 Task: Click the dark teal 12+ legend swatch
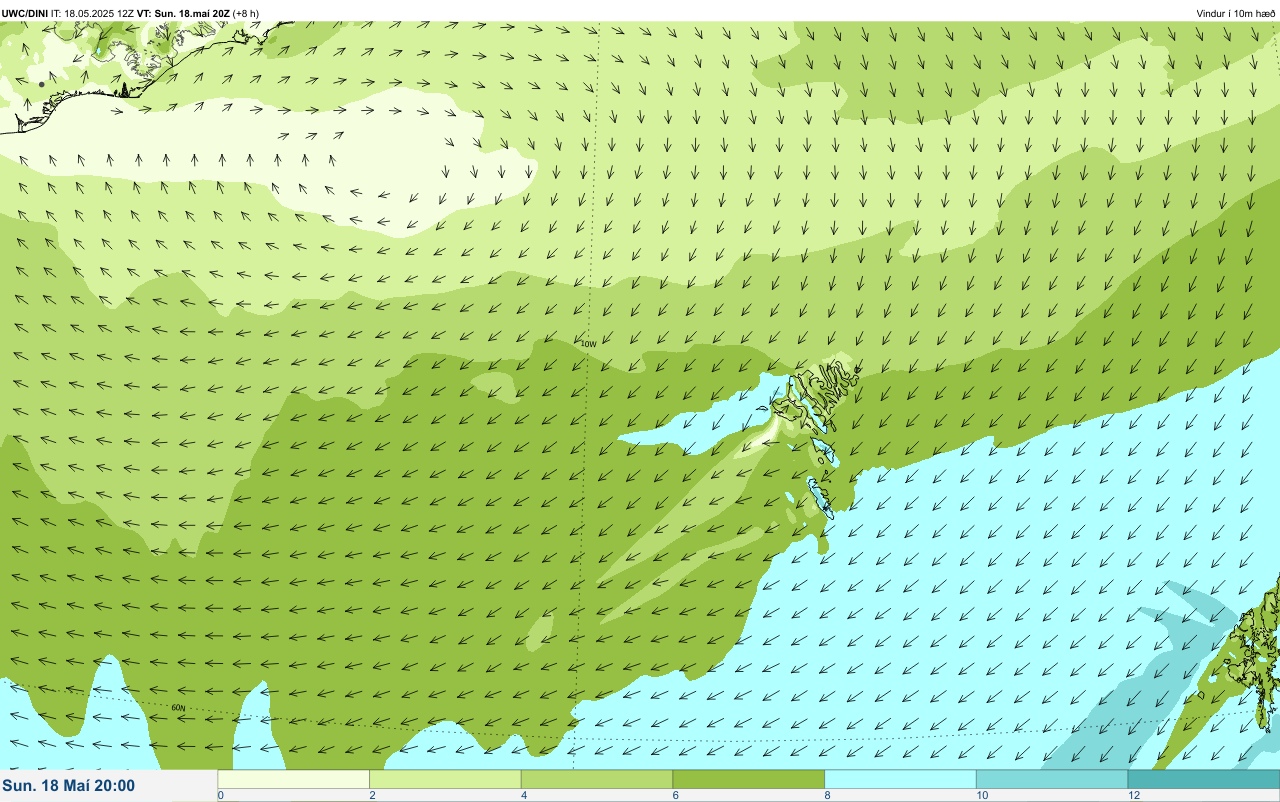pos(1204,779)
